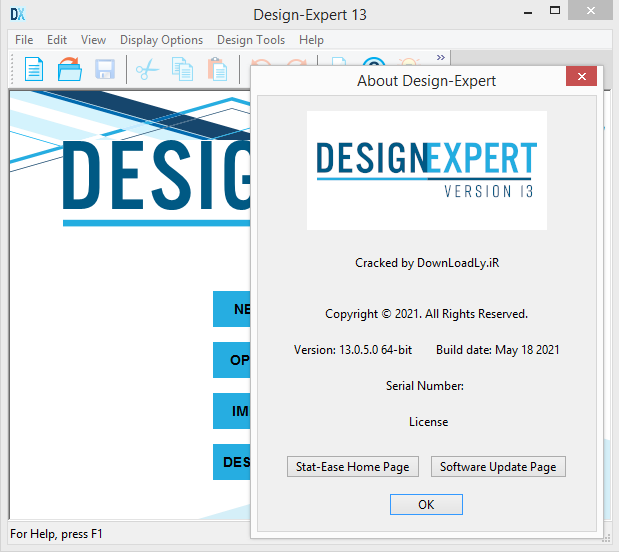
Task: Open the Help menu
Action: tap(311, 40)
